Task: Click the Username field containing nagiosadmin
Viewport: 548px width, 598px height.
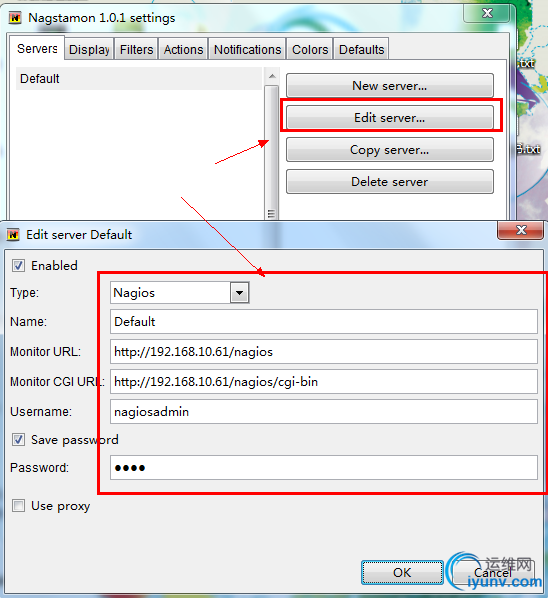Action: point(324,412)
